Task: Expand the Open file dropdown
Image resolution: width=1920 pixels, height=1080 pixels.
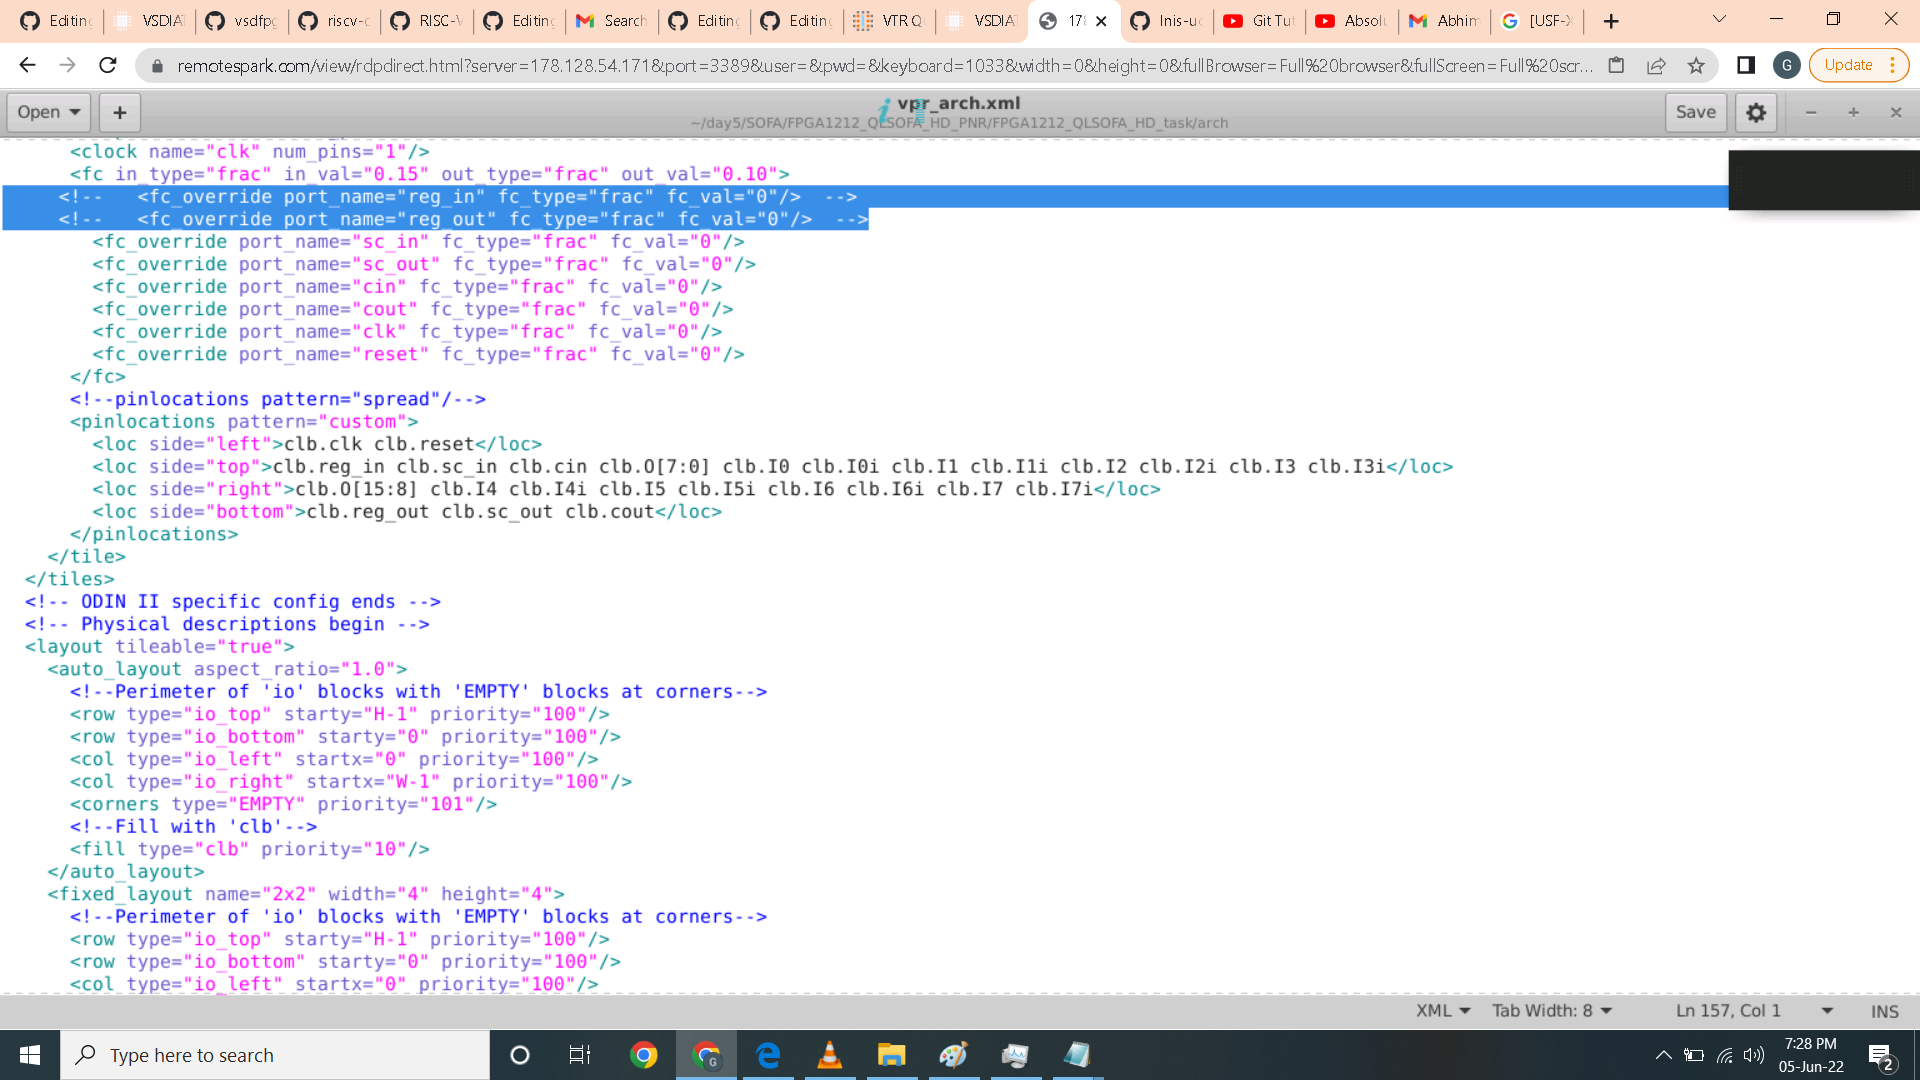Action: click(48, 112)
